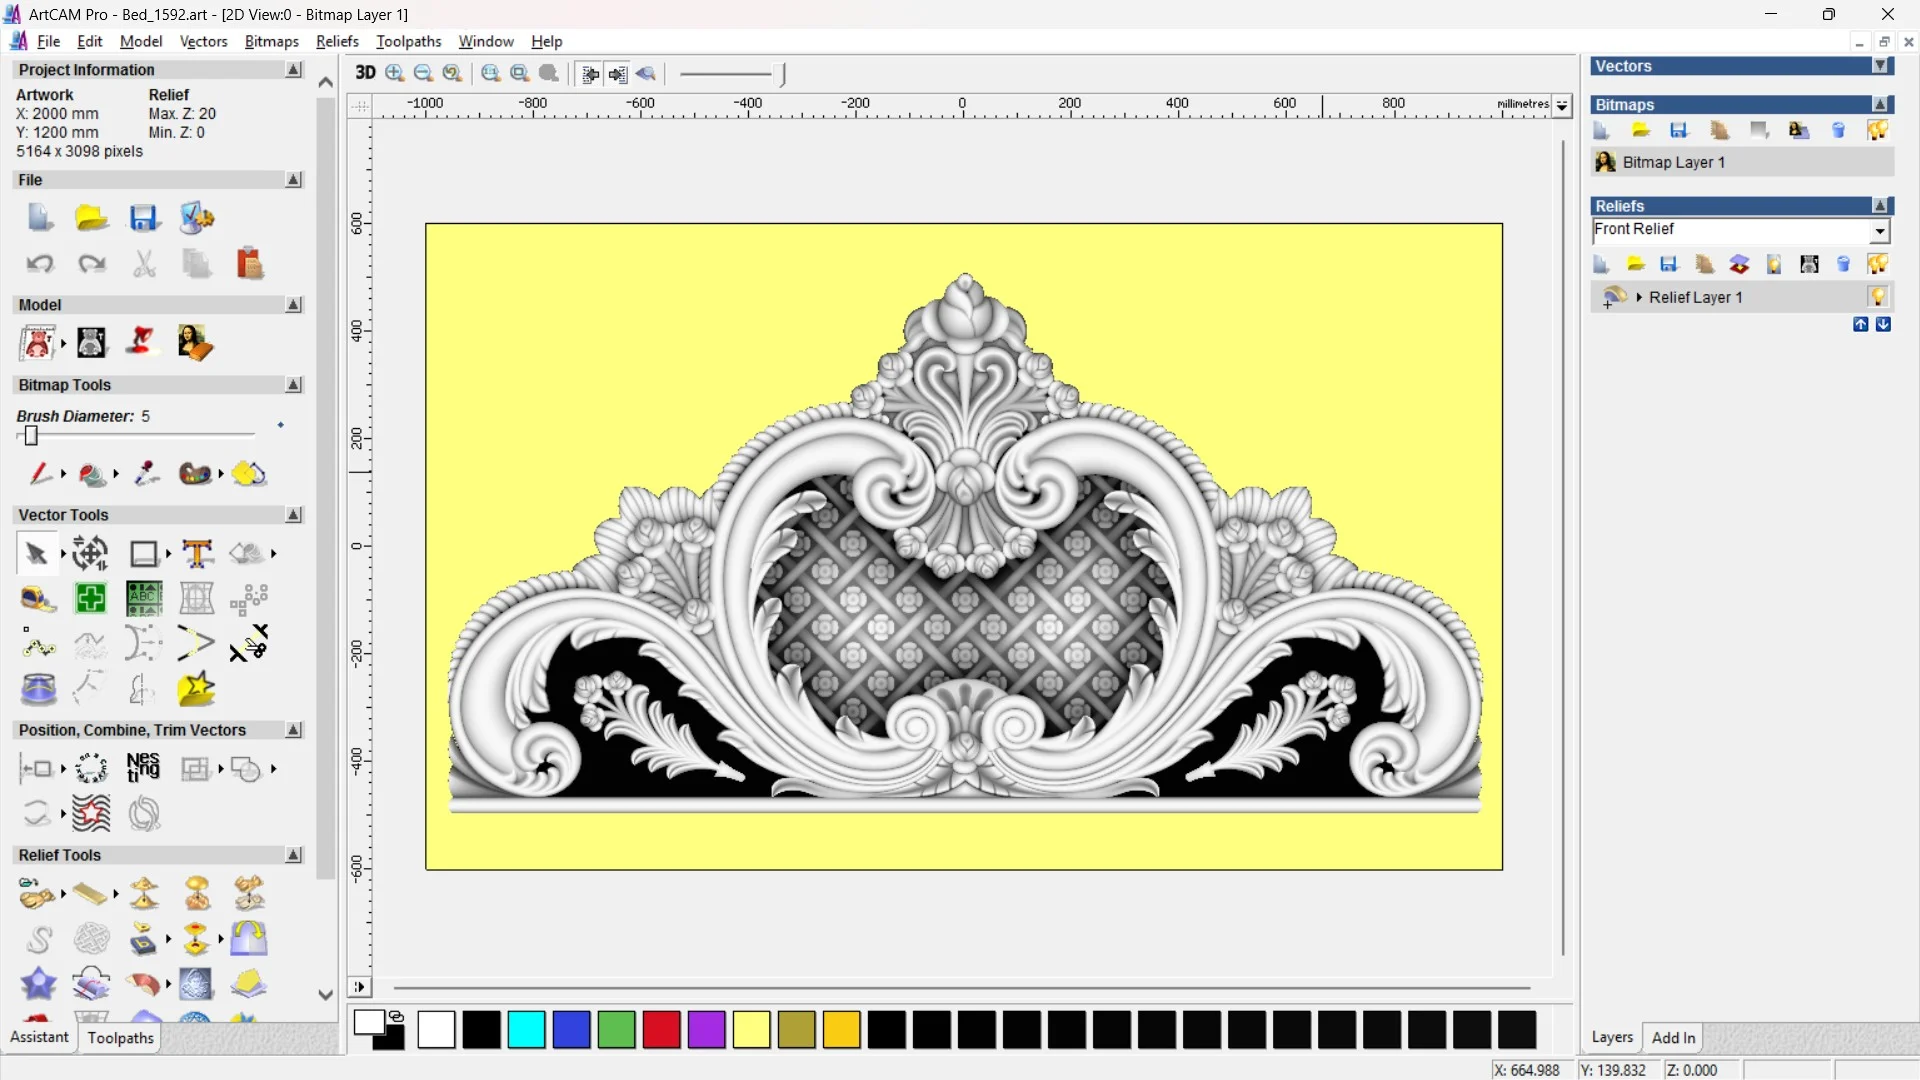Collapse the Bitmap Tools section

(x=293, y=385)
